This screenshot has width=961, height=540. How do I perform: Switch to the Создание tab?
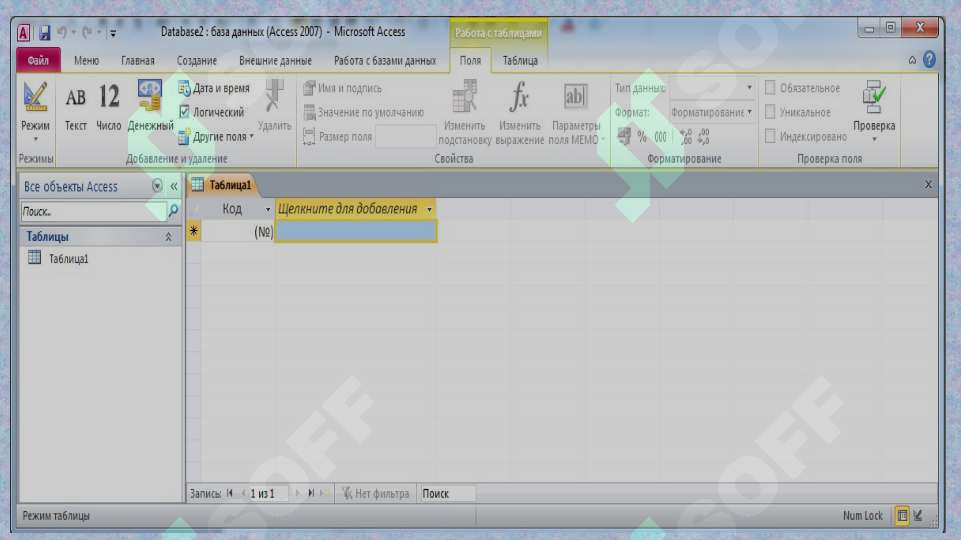tap(197, 61)
